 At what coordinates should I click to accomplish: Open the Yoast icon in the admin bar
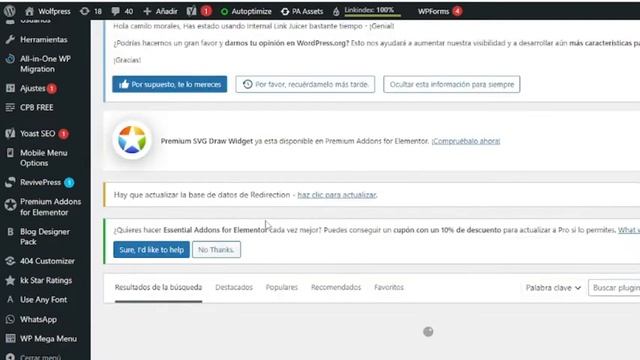pyautogui.click(x=191, y=11)
